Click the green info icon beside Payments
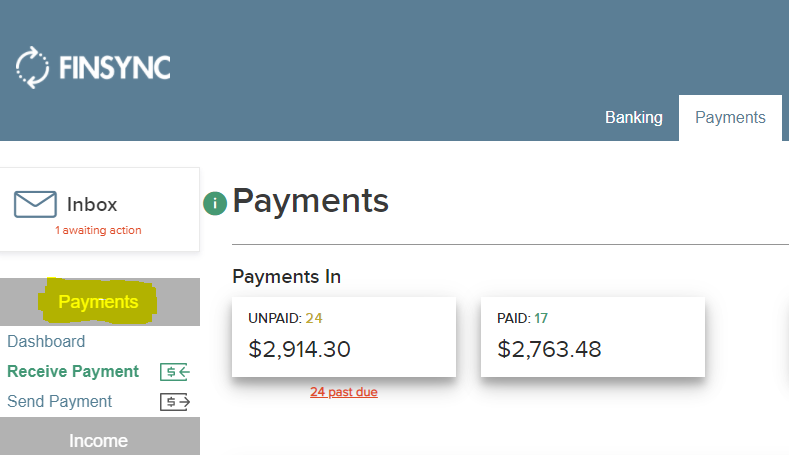The height and width of the screenshot is (455, 789). click(x=215, y=203)
